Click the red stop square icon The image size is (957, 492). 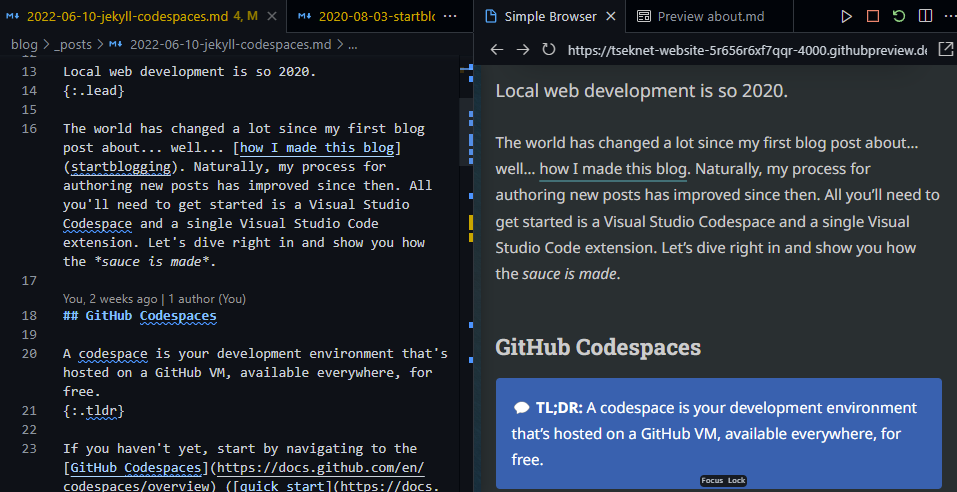coord(873,17)
